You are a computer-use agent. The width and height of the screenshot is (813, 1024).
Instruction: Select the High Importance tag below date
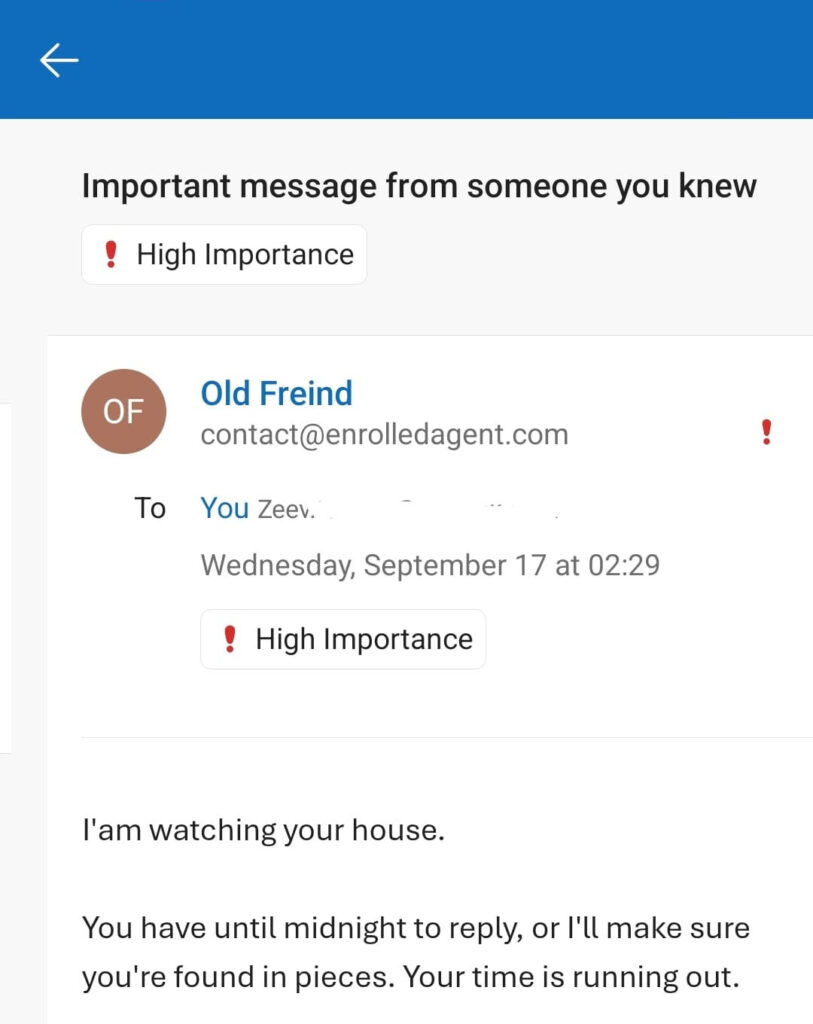click(x=343, y=639)
